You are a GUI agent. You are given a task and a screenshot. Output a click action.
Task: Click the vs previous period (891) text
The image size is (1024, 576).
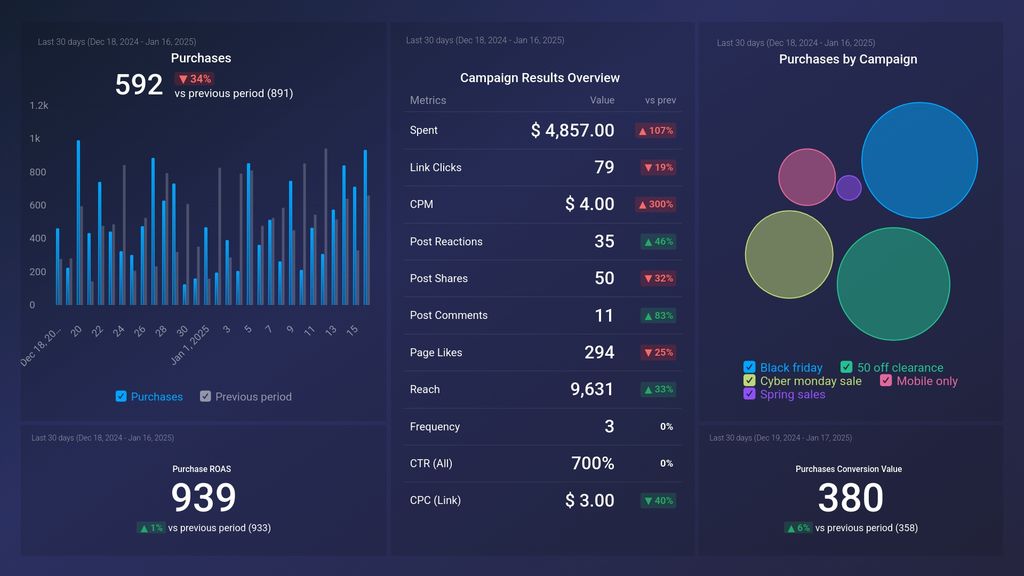(x=234, y=93)
